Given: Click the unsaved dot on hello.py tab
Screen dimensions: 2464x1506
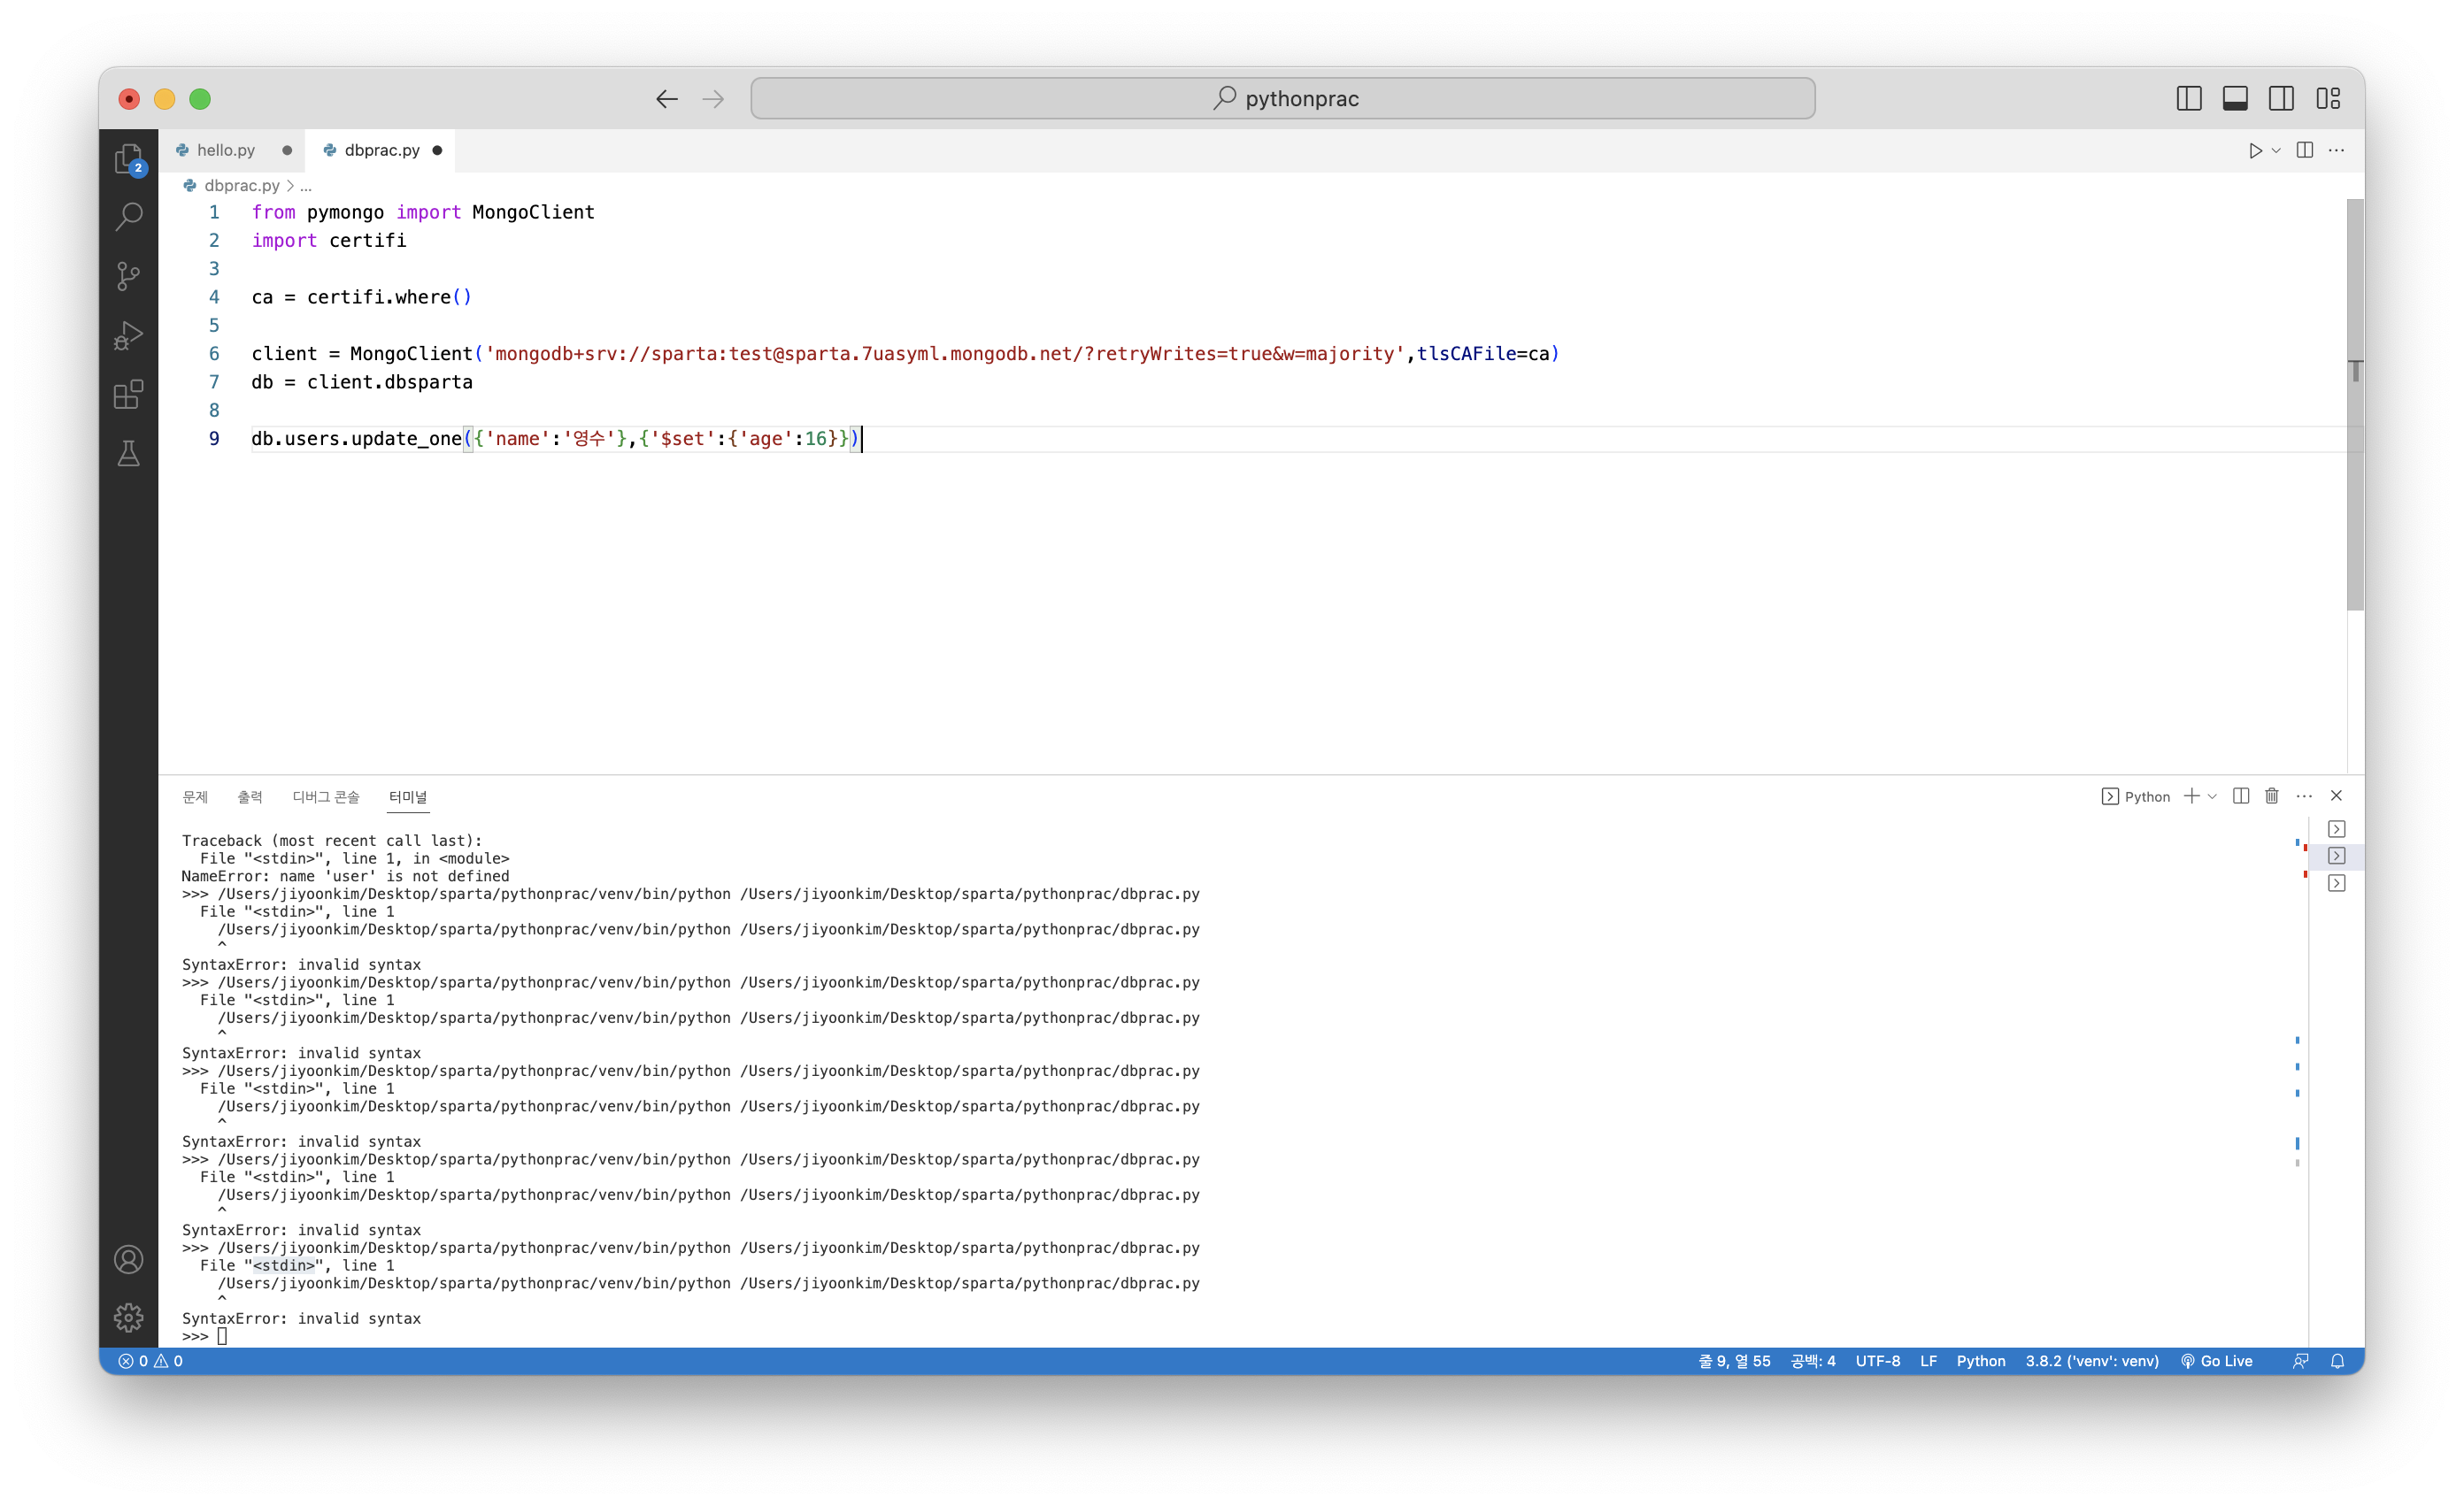Looking at the screenshot, I should (x=287, y=150).
